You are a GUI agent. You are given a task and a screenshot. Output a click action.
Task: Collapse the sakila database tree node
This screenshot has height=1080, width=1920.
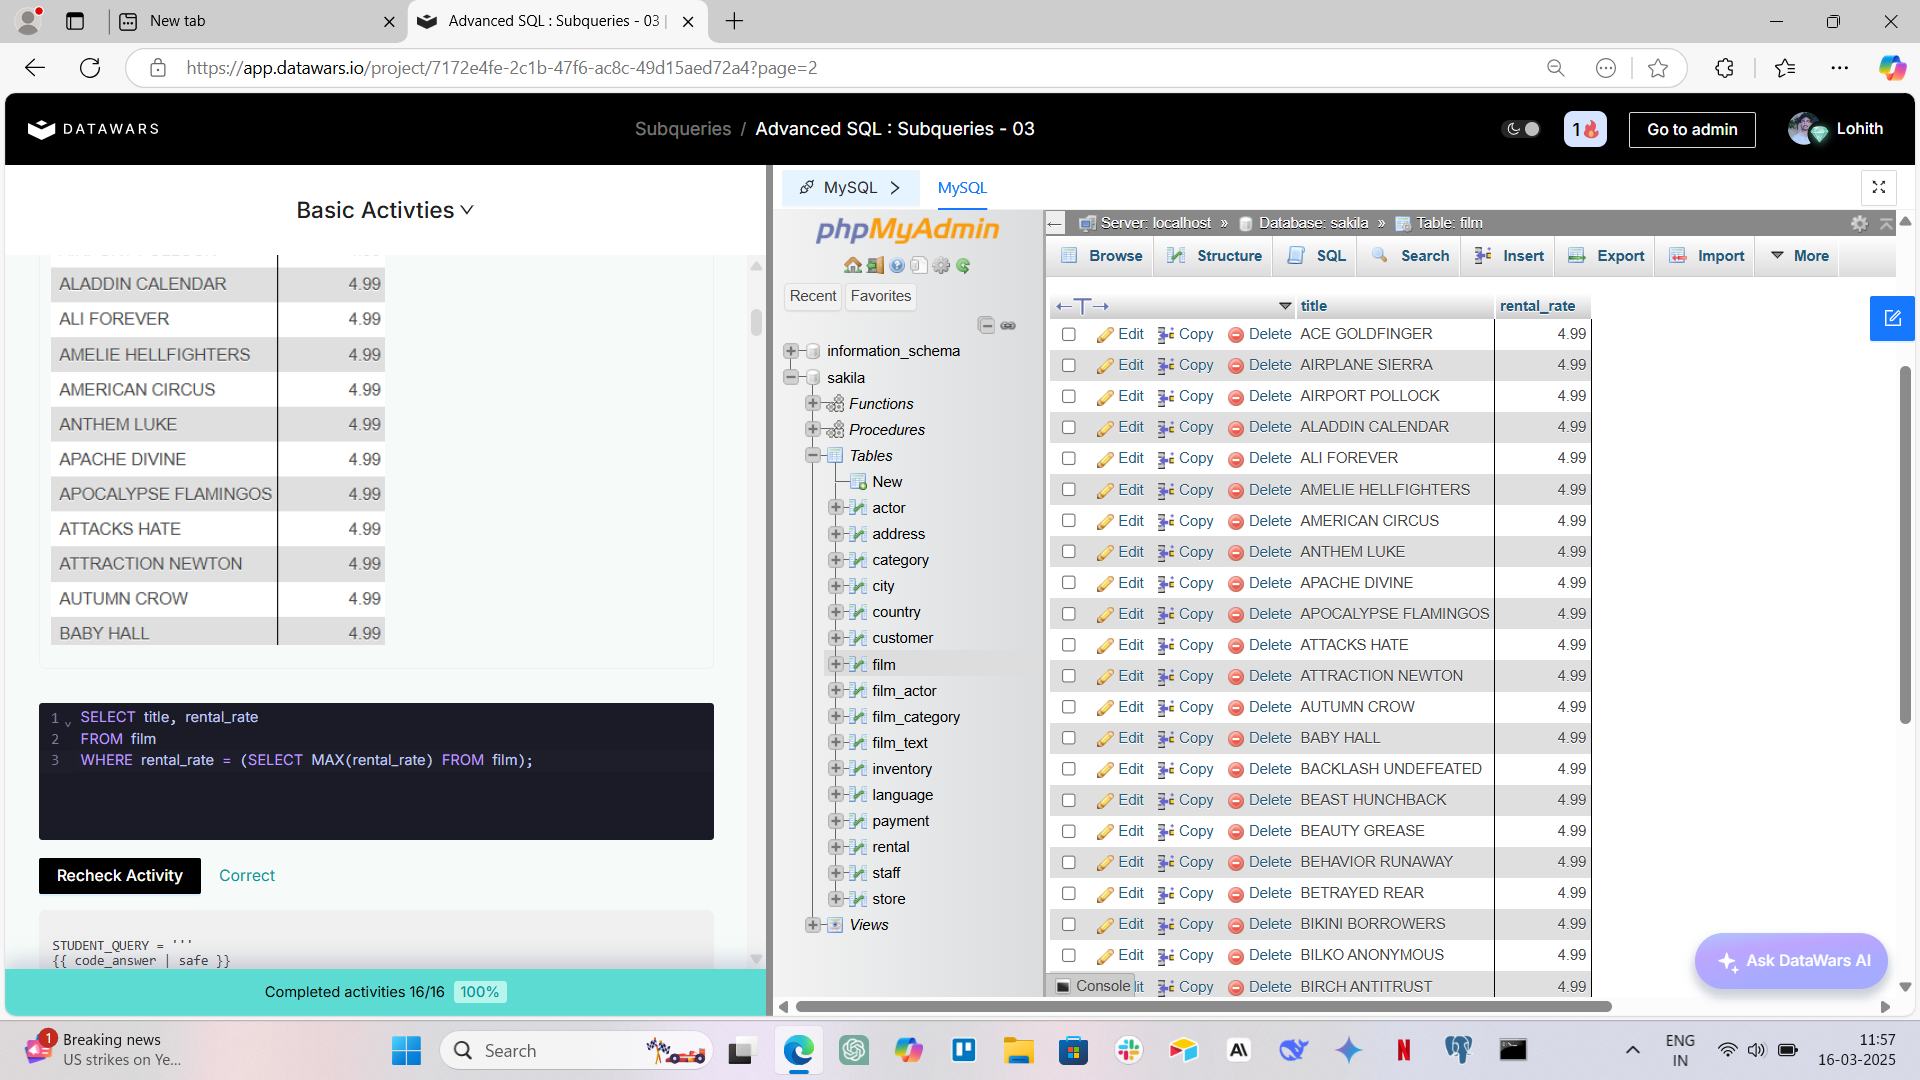pos(791,378)
